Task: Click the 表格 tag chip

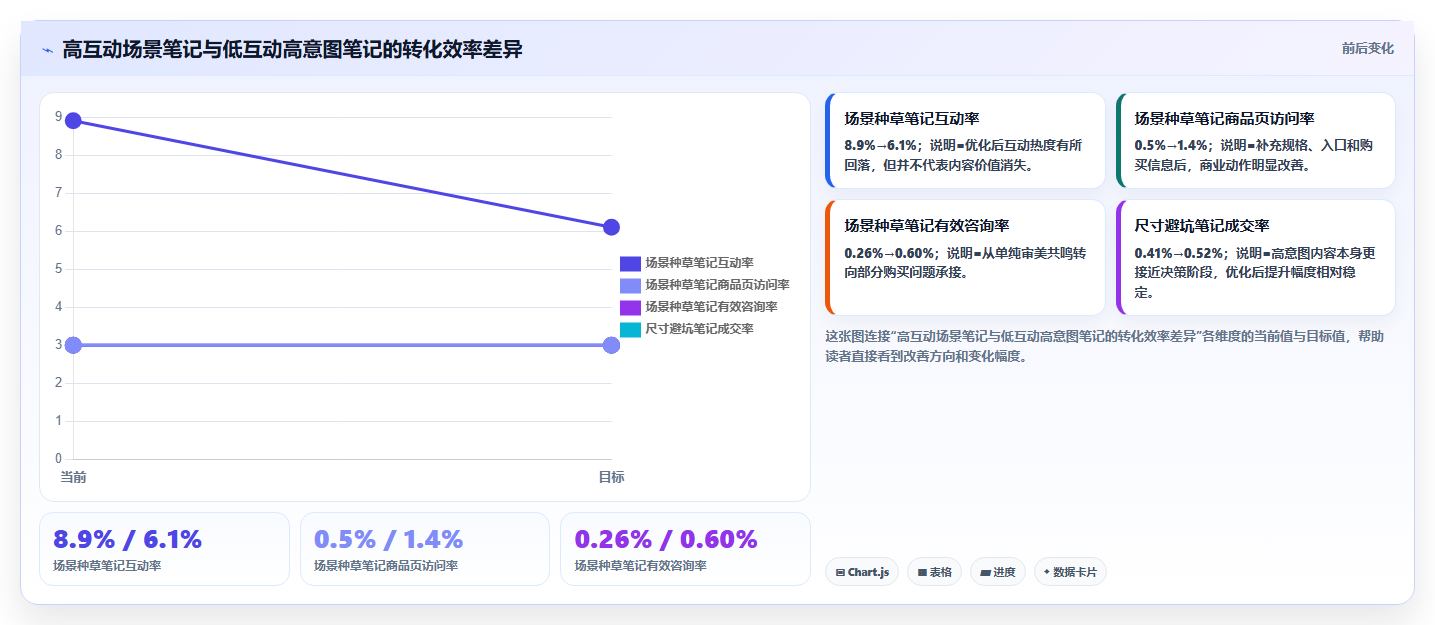Action: click(x=935, y=572)
